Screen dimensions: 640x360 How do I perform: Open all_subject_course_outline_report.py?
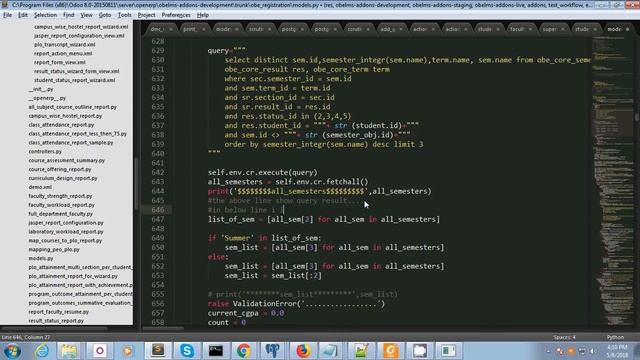point(72,107)
